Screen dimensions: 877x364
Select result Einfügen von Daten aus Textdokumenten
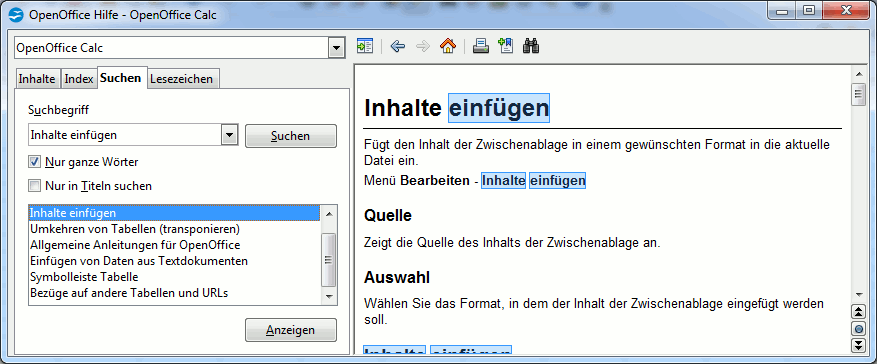pyautogui.click(x=175, y=261)
